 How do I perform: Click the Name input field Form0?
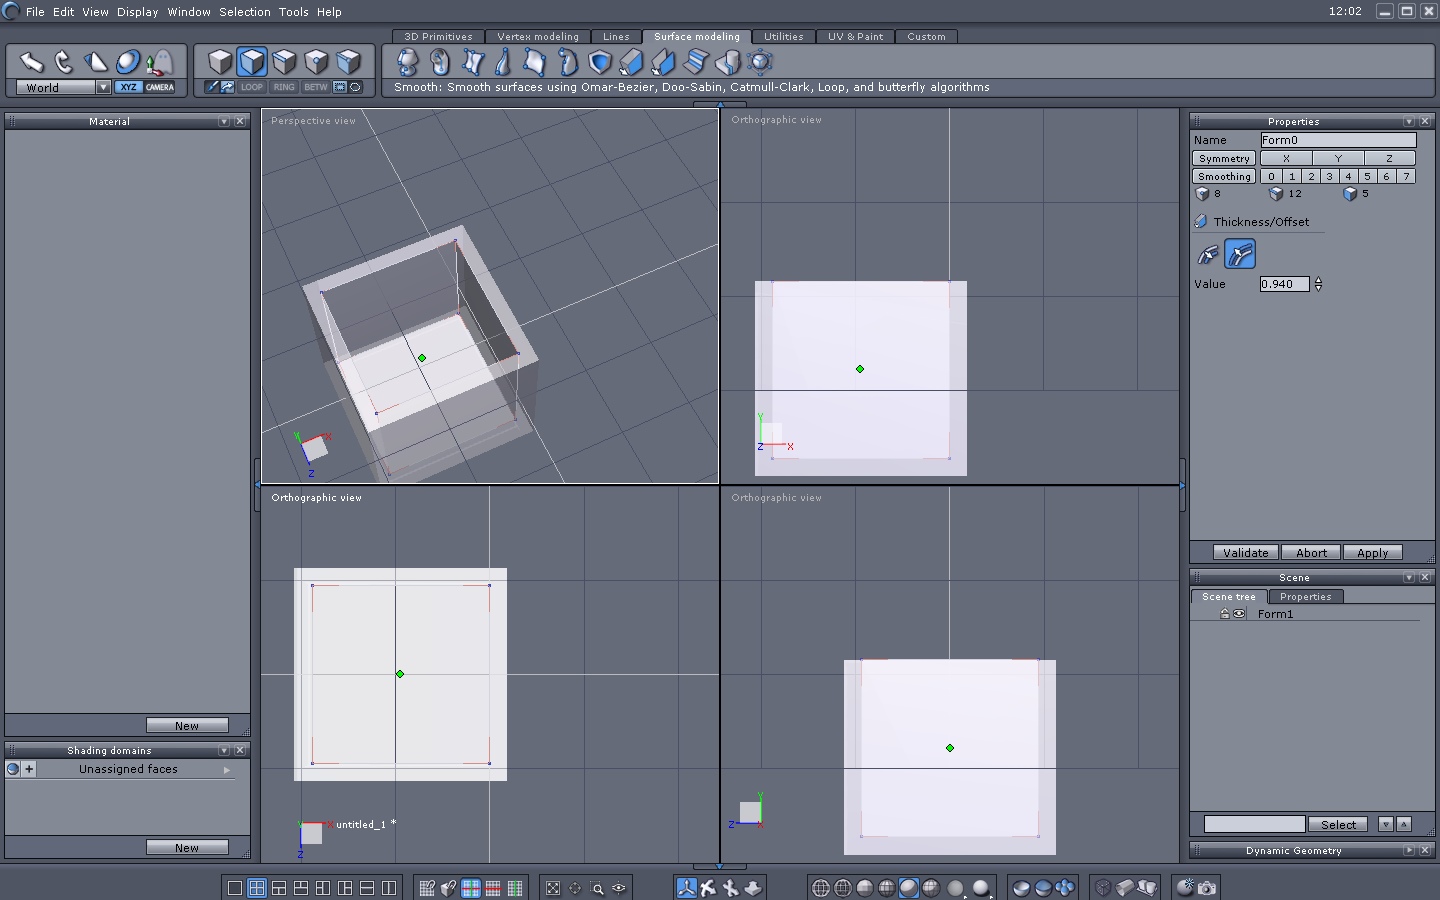click(x=1337, y=140)
